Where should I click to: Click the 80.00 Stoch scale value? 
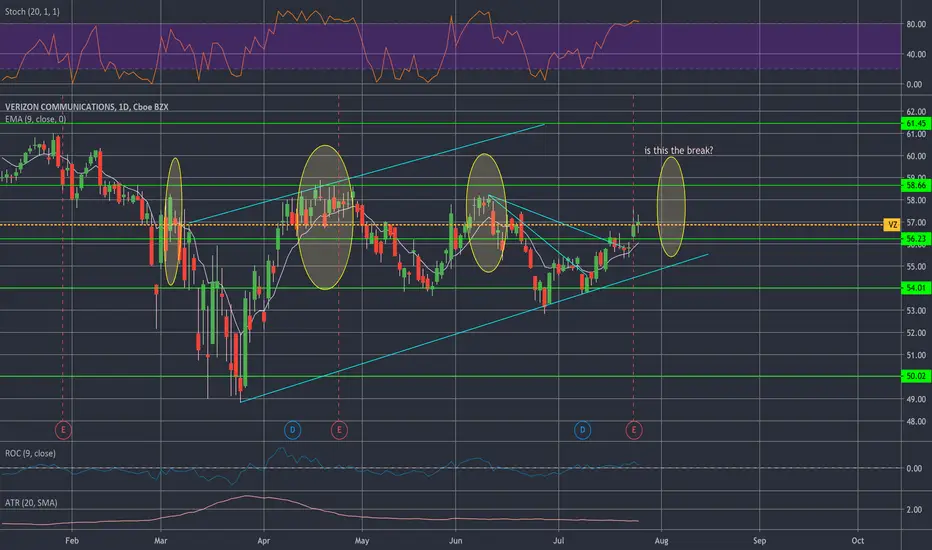[915, 24]
